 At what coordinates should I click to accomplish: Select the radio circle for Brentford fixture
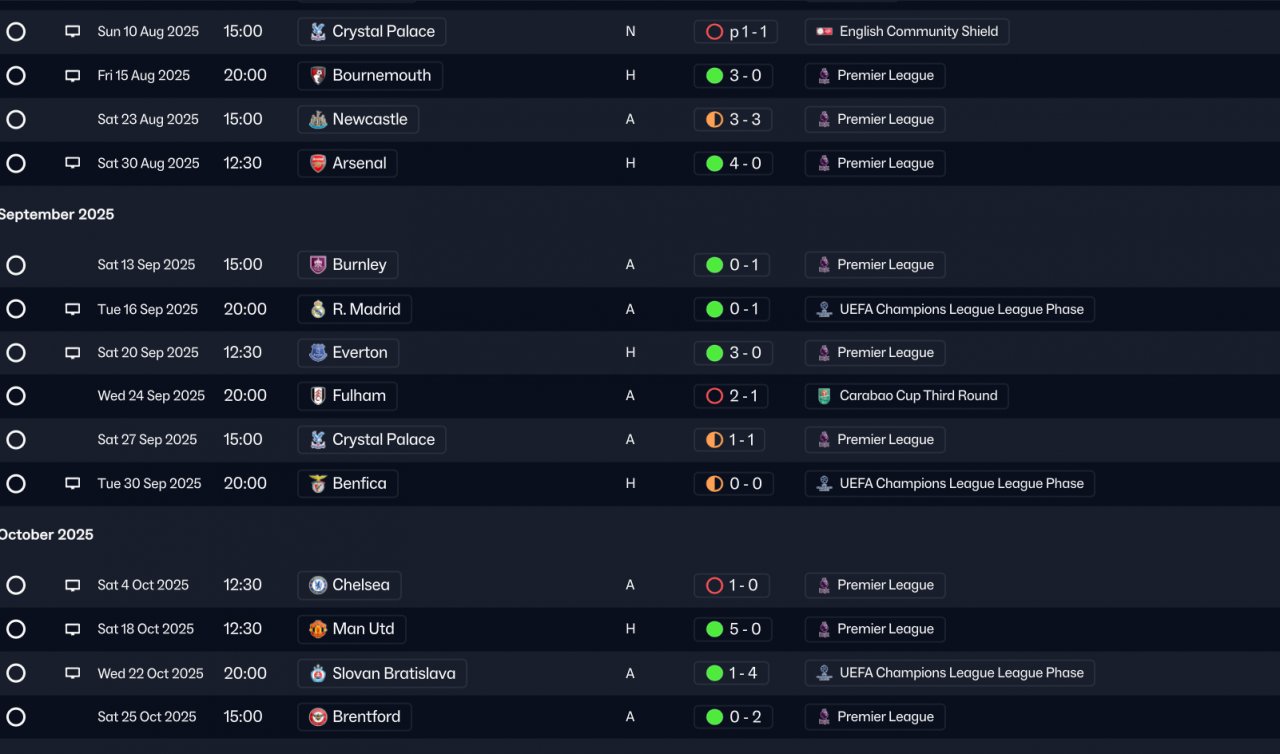pyautogui.click(x=16, y=717)
